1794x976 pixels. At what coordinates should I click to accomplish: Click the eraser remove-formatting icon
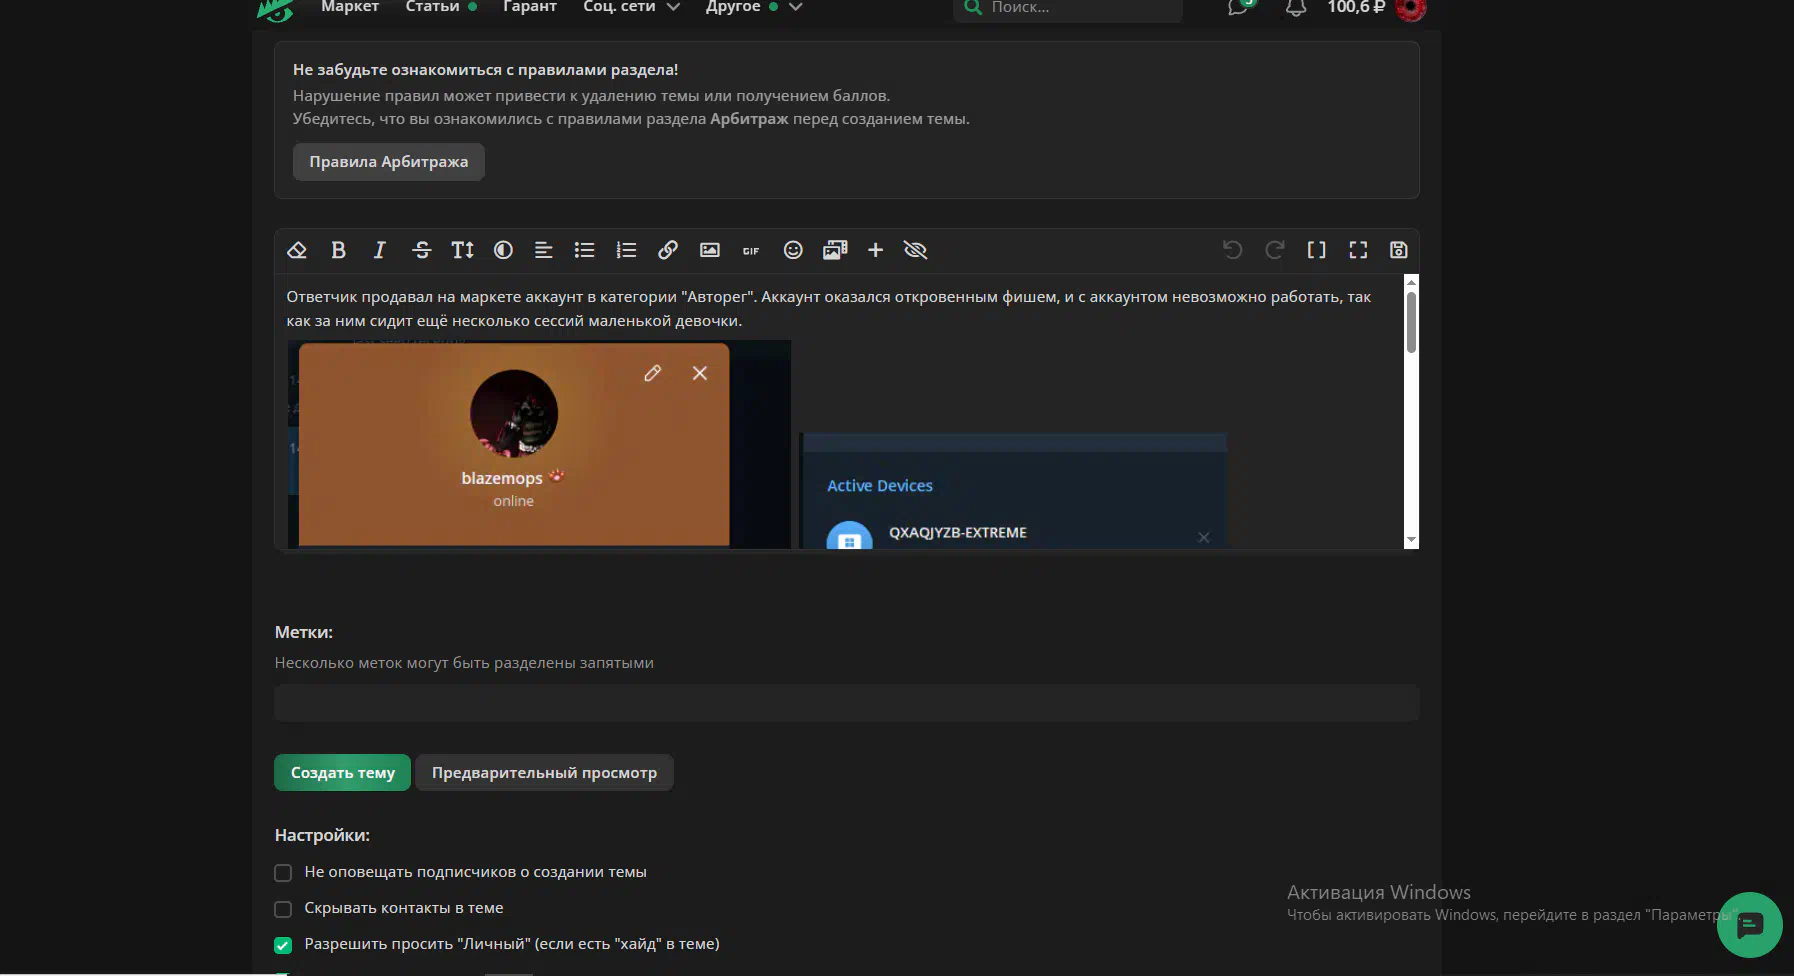point(297,250)
